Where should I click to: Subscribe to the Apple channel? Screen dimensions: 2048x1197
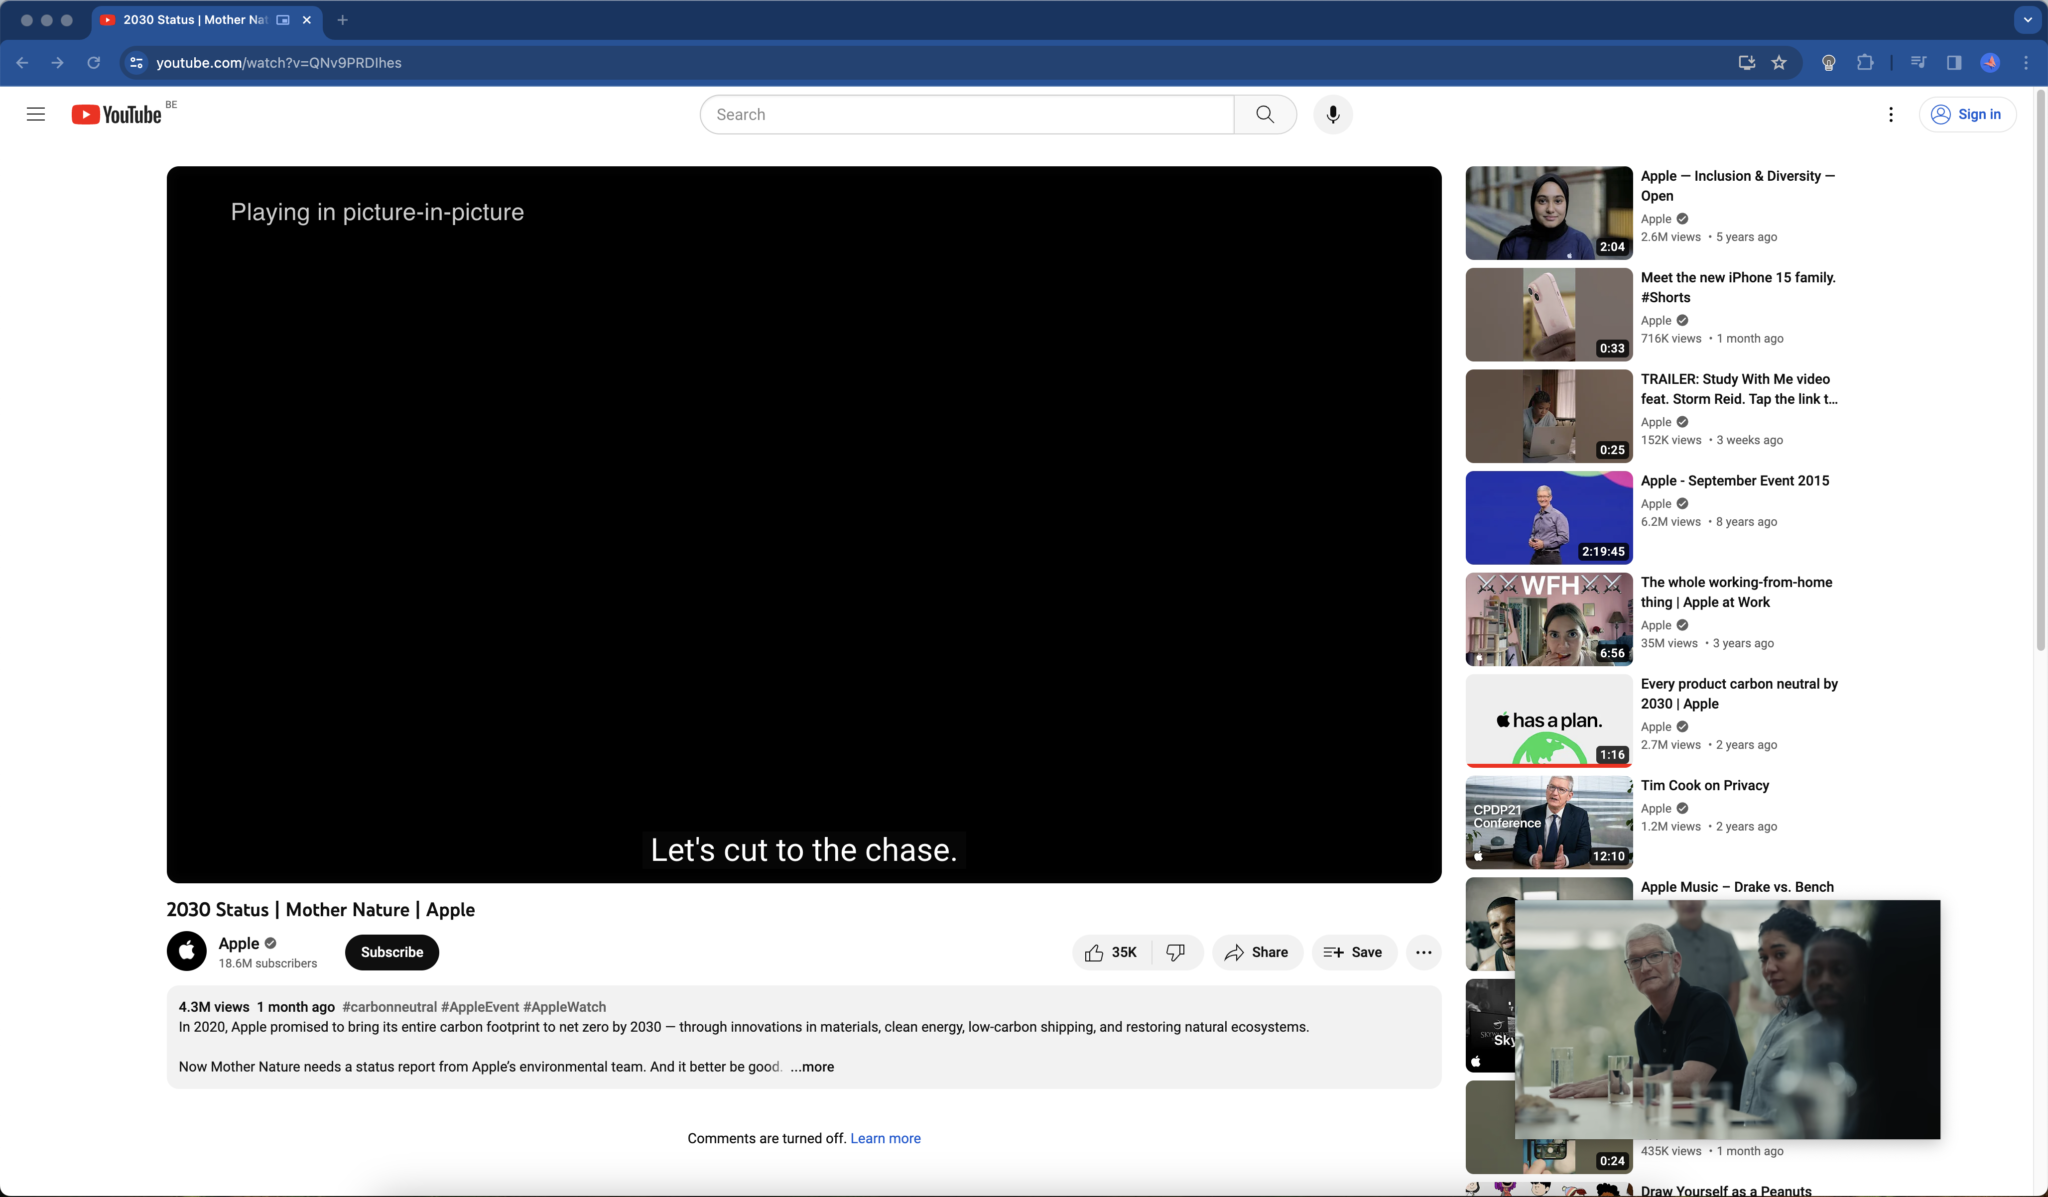coord(391,952)
